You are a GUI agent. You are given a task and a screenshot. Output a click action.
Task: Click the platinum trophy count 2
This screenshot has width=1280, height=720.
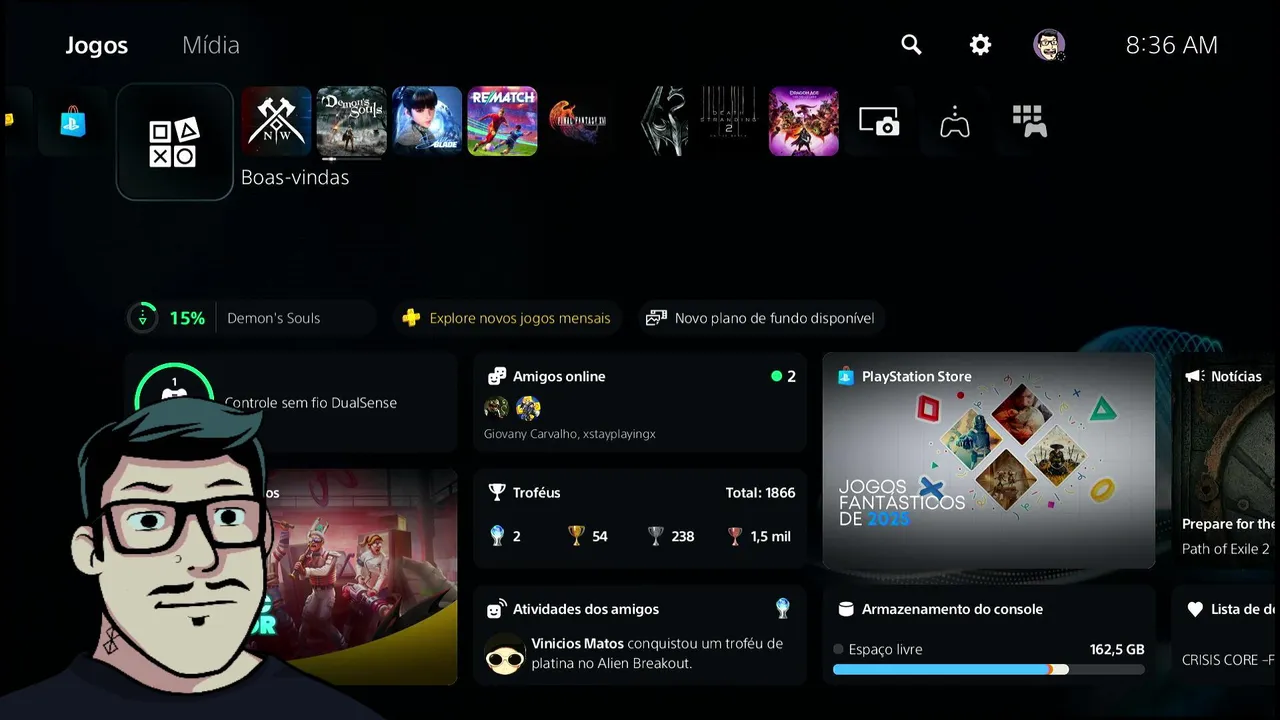tap(505, 536)
